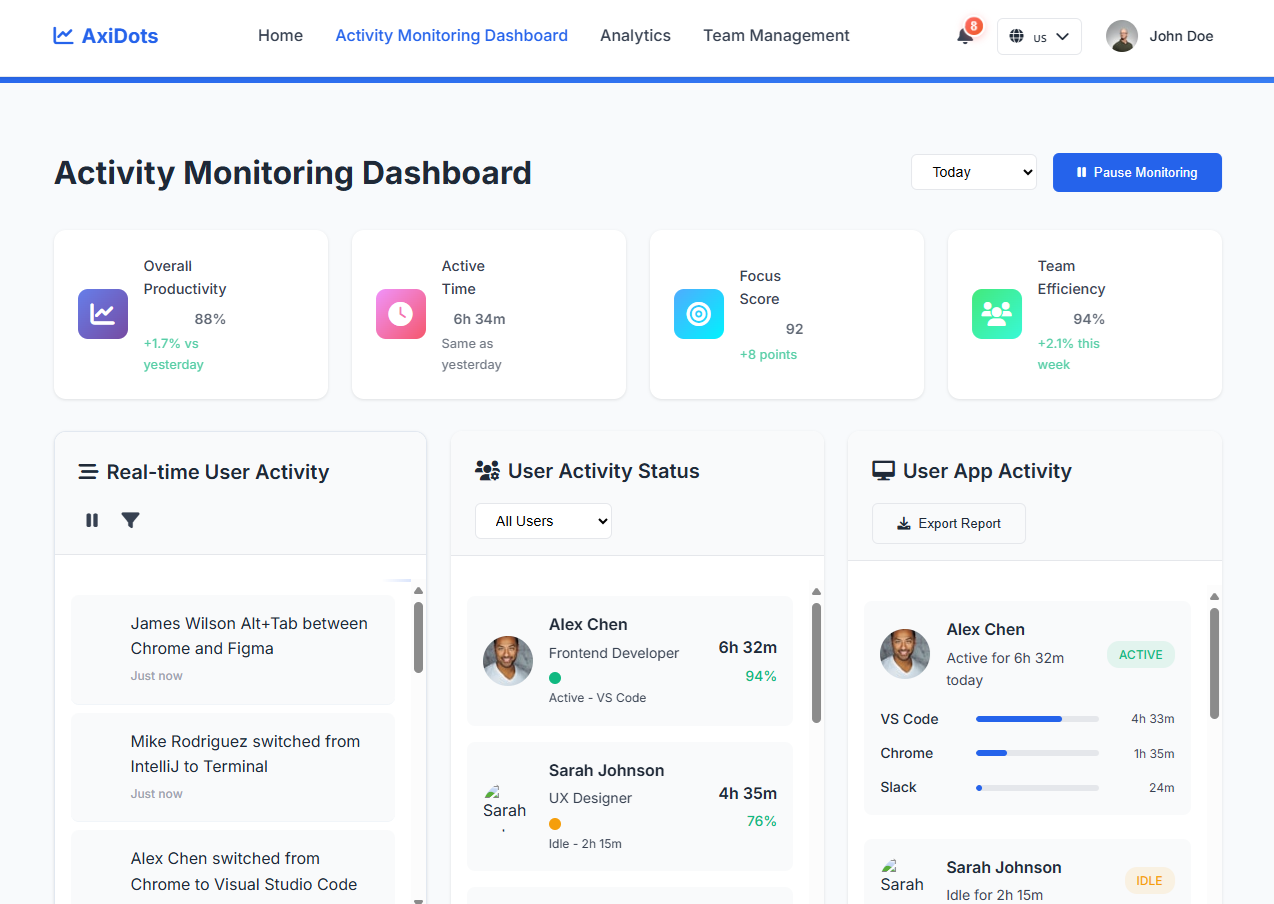Open the language selector showing us
The height and width of the screenshot is (904, 1274).
tap(1038, 36)
